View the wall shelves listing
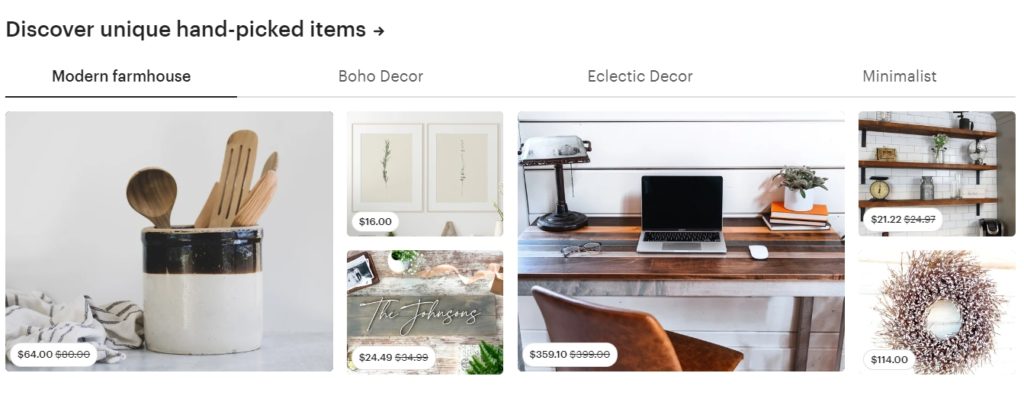The width and height of the screenshot is (1024, 402). pos(936,174)
